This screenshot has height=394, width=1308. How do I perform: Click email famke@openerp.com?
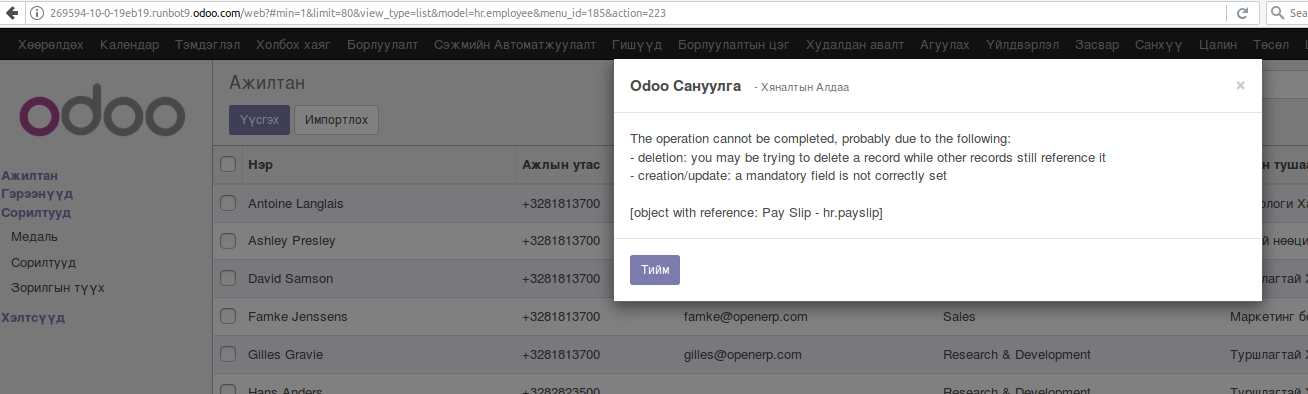point(746,317)
